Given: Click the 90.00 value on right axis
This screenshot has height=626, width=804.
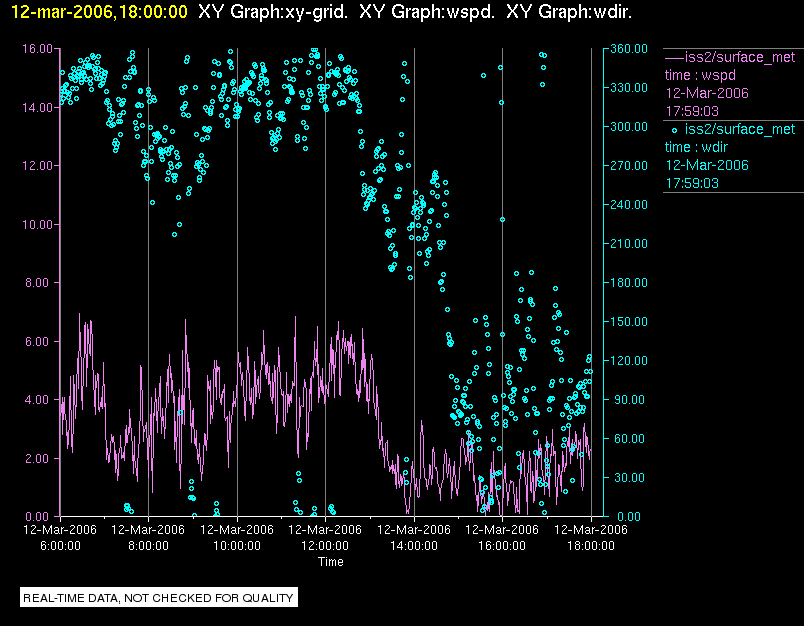Looking at the screenshot, I should pyautogui.click(x=626, y=400).
